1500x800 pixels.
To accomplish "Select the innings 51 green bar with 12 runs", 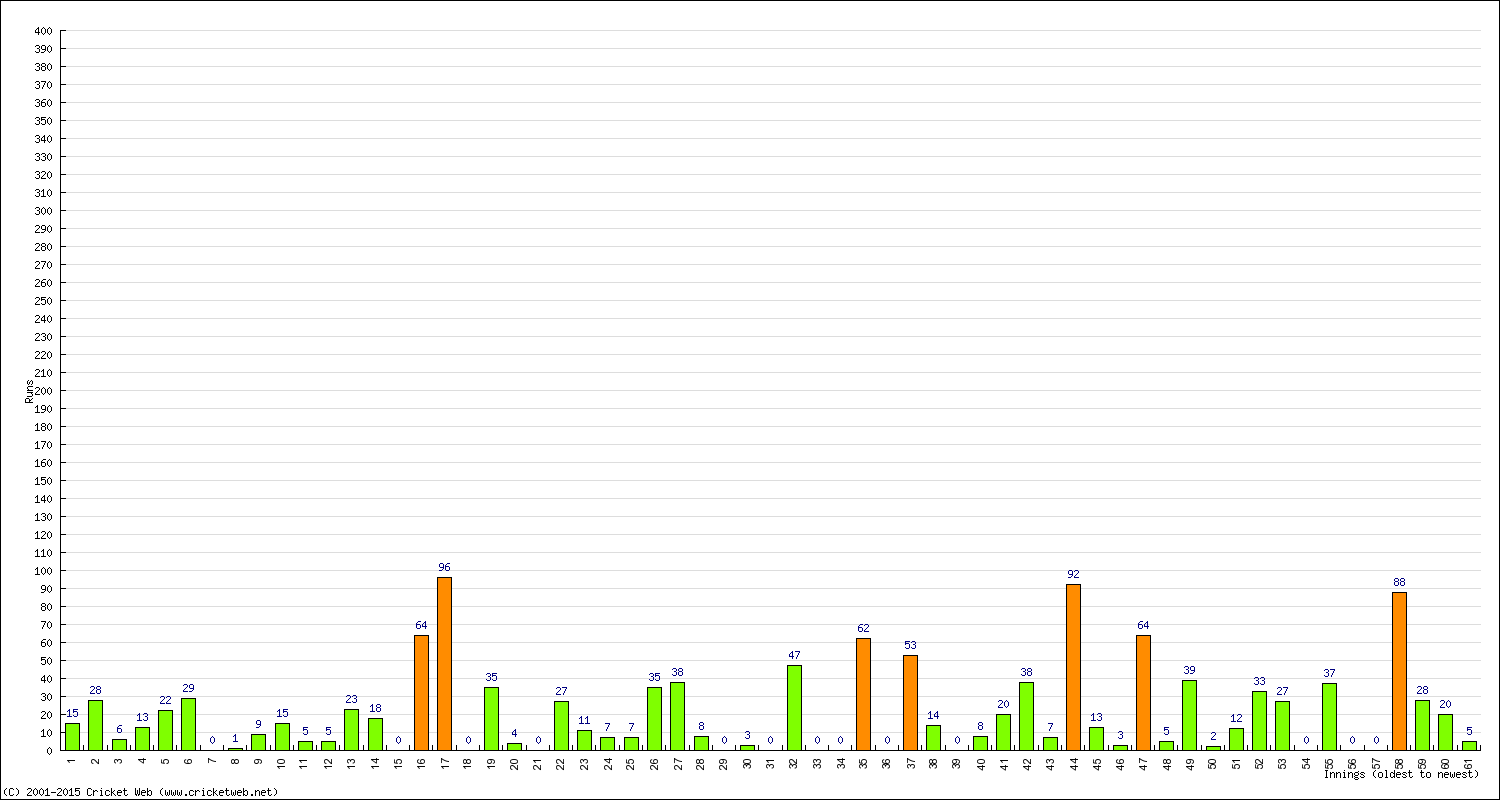I will coord(1236,739).
